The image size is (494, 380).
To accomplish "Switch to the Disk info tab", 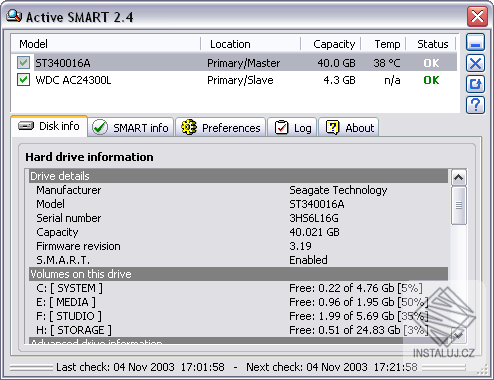I will (x=49, y=126).
